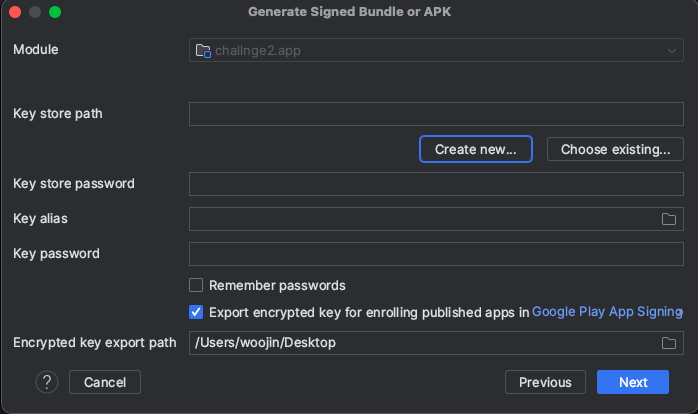698x414 pixels.
Task: Focus the Key store path field
Action: coord(436,114)
